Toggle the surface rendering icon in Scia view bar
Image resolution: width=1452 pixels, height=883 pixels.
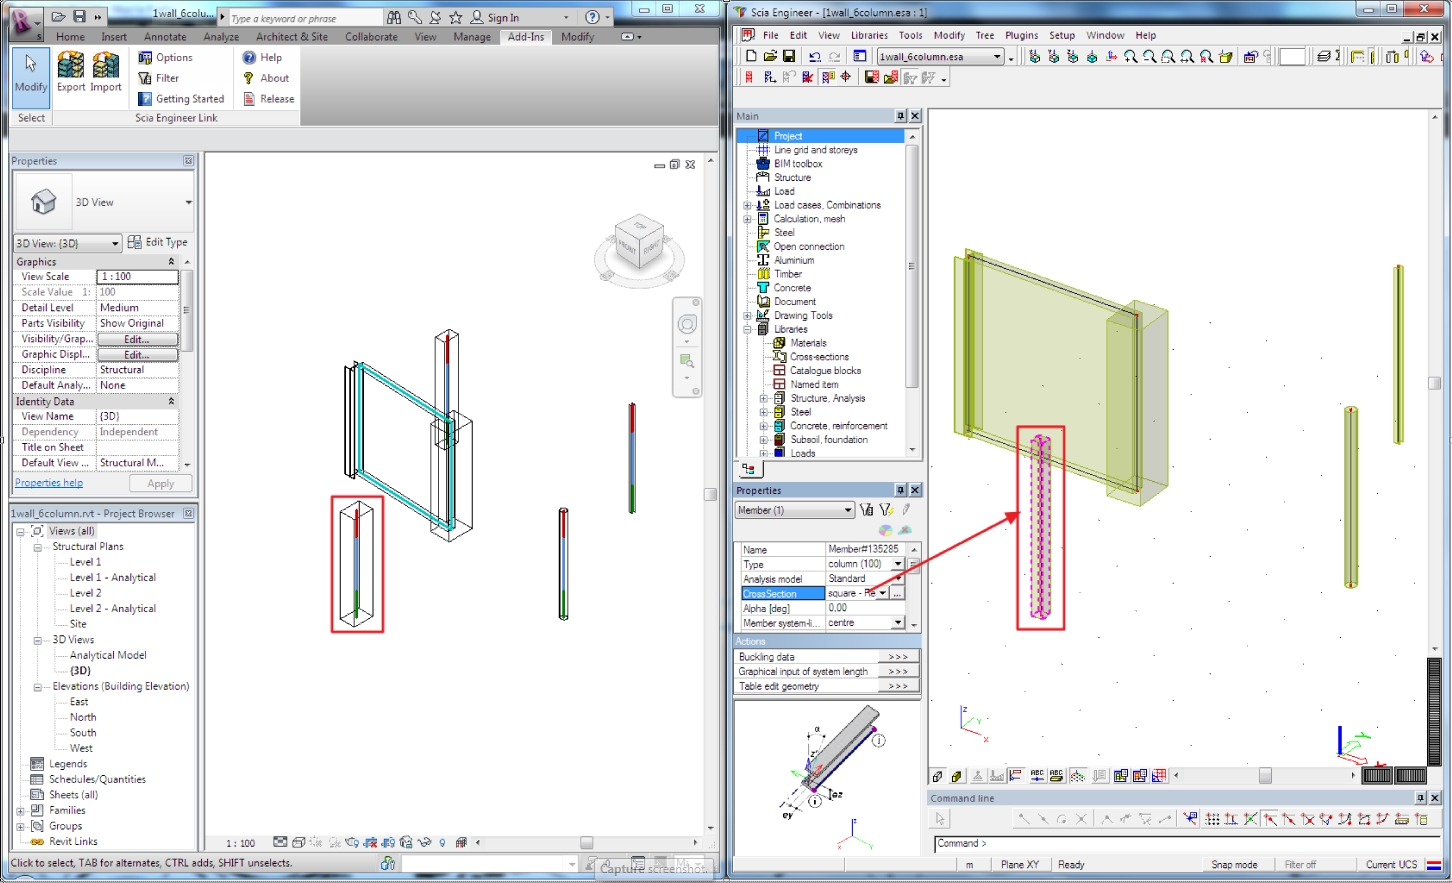(x=956, y=776)
